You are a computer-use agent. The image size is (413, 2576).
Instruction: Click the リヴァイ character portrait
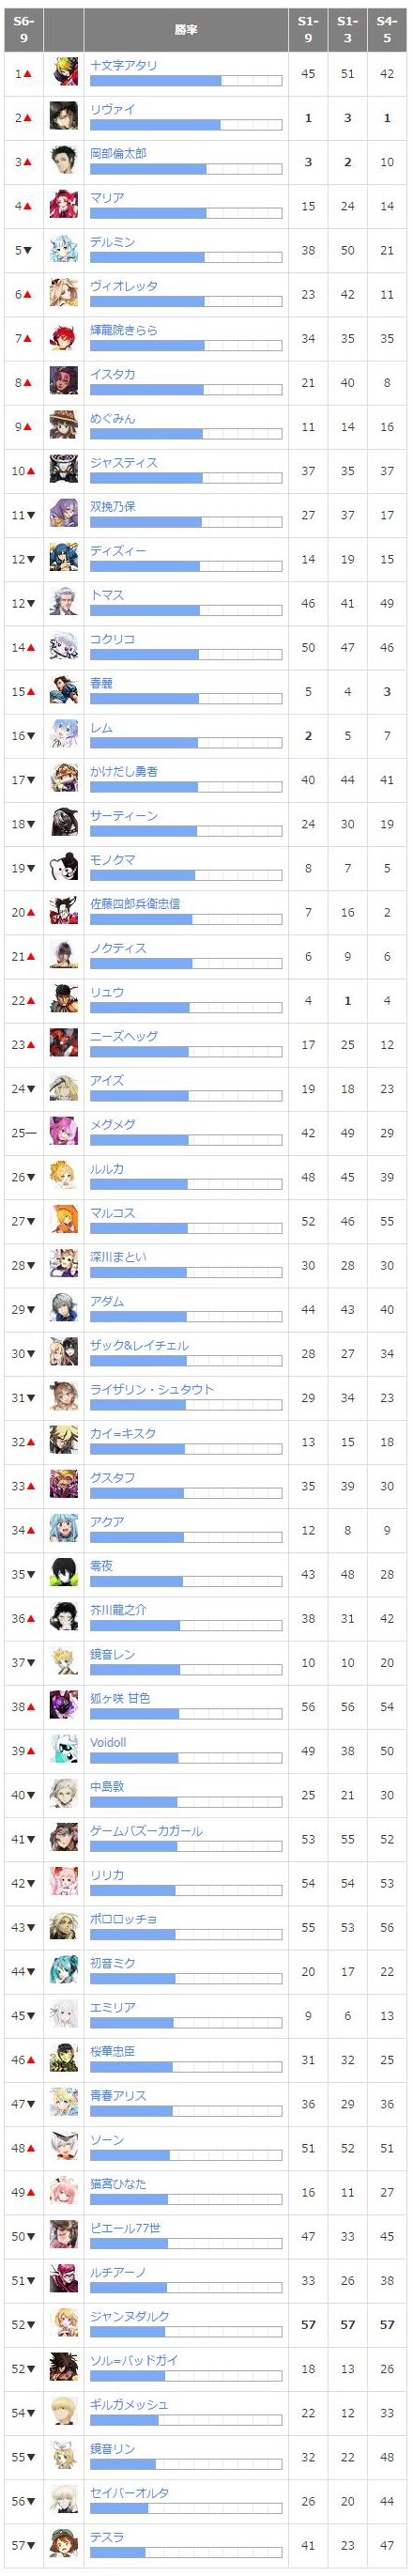coord(64,118)
